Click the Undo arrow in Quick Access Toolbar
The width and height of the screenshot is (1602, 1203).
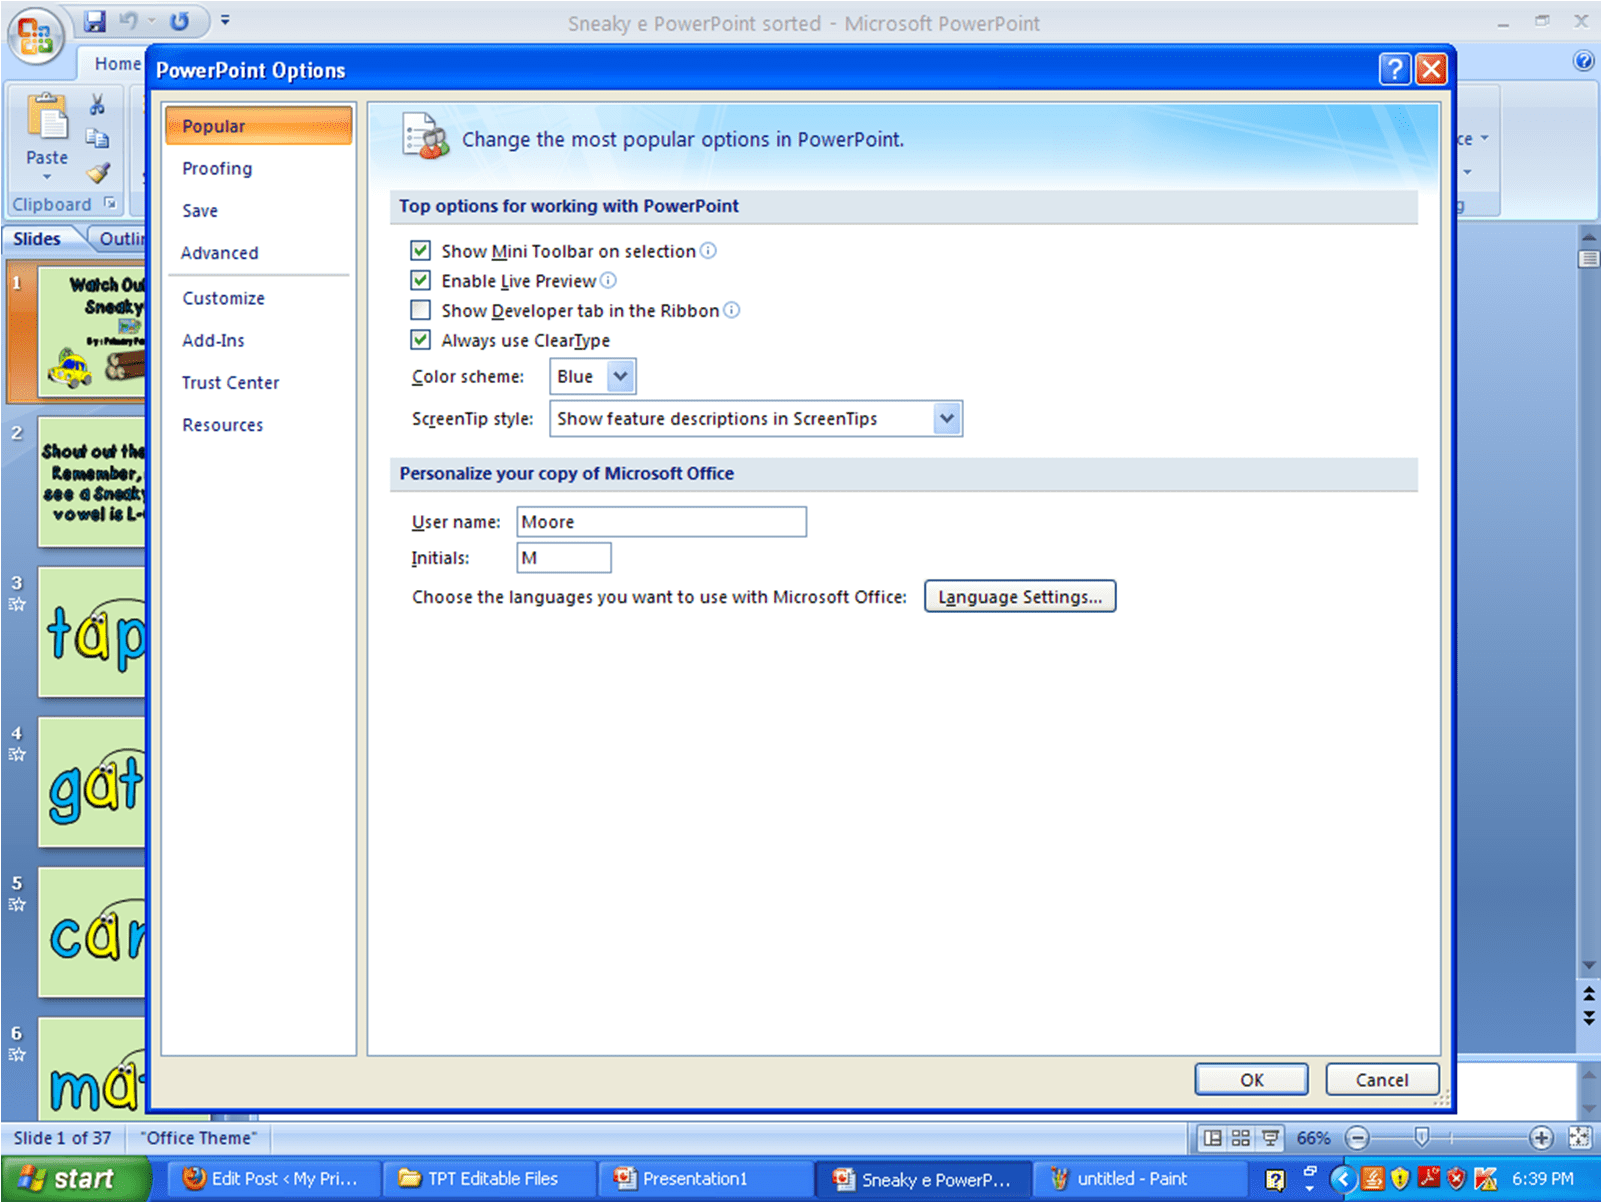coord(129,21)
